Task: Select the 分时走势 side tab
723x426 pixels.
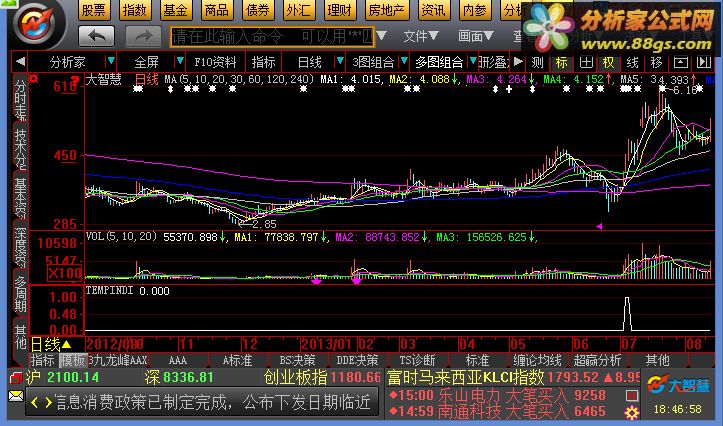Action: 21,99
